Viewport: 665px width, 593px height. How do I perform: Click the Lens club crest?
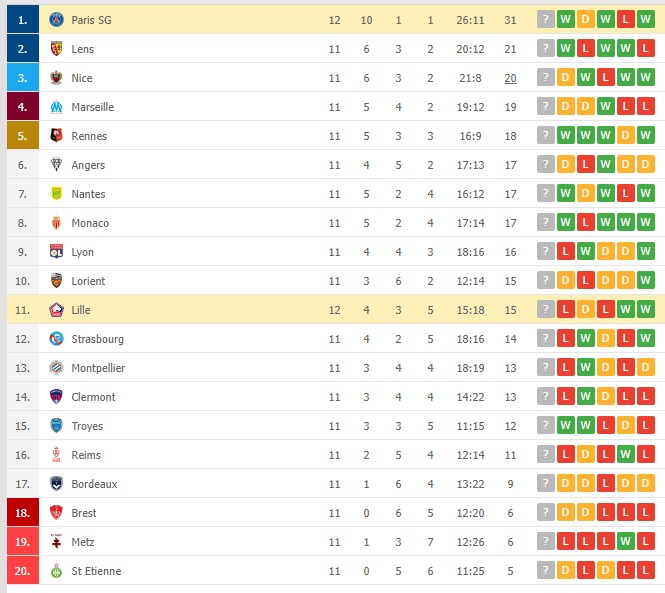point(56,49)
